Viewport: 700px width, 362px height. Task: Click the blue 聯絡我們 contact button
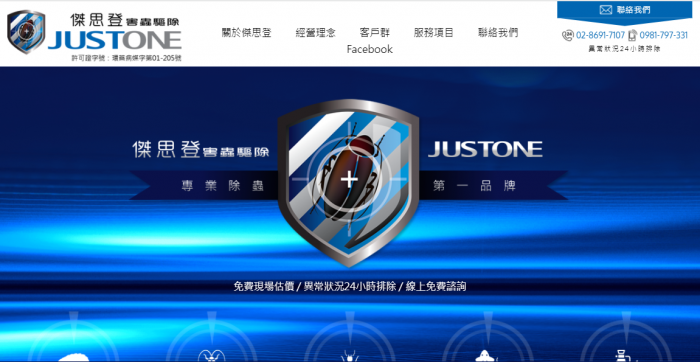(625, 11)
